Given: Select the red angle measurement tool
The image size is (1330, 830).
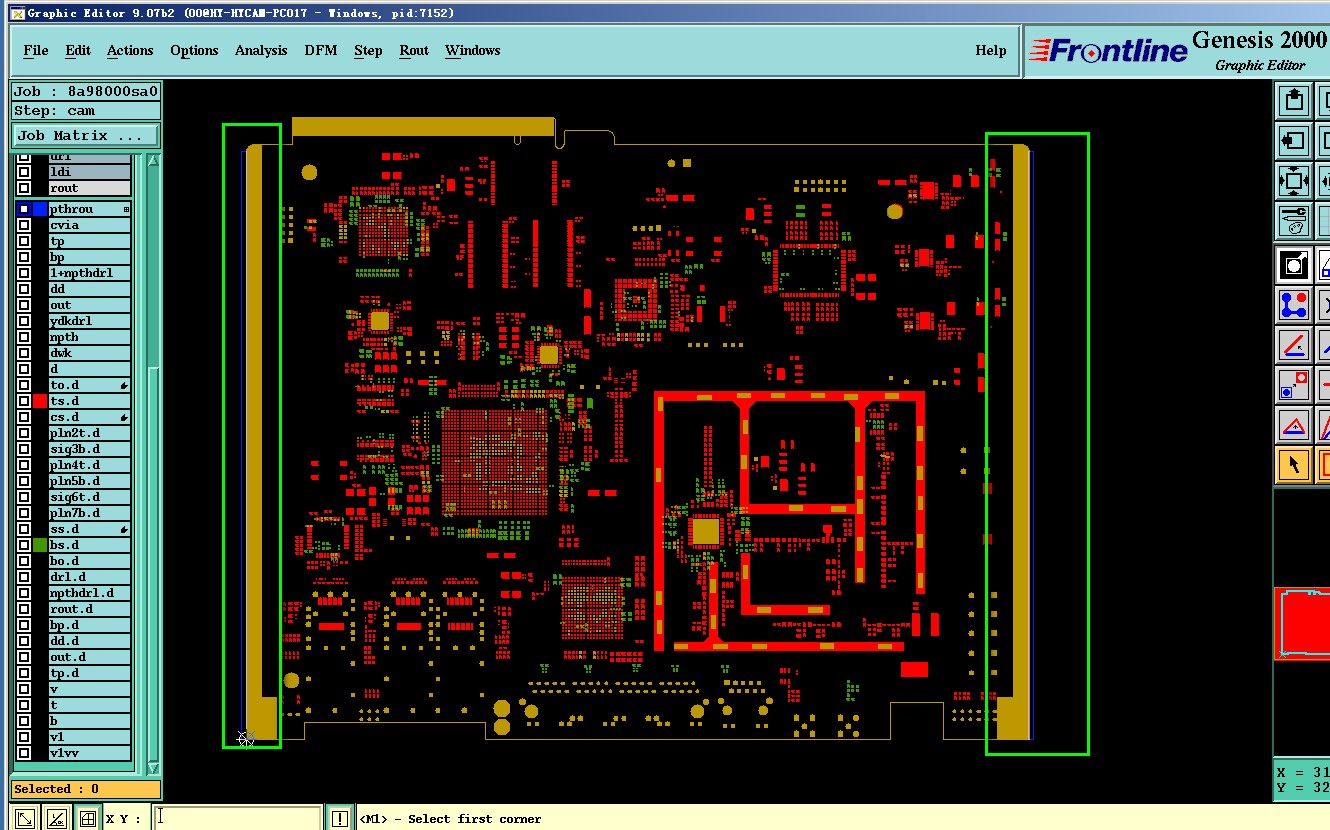Looking at the screenshot, I should click(1294, 345).
